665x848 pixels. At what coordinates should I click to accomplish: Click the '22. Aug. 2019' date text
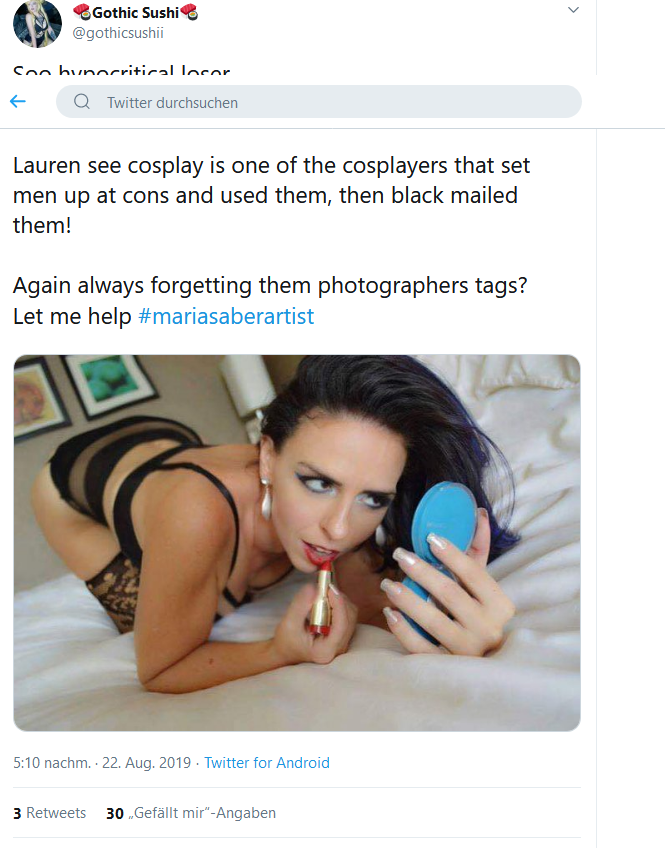(147, 763)
